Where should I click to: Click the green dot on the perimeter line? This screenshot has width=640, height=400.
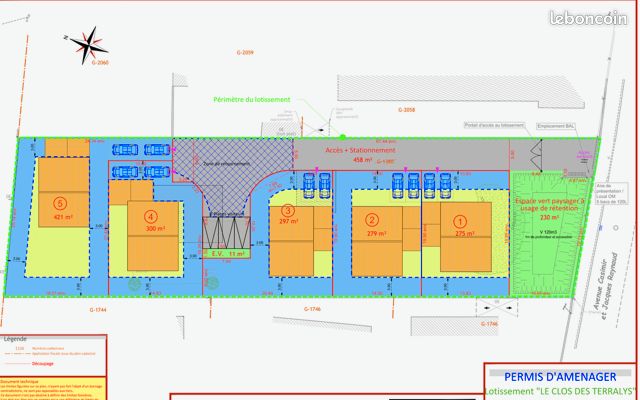click(343, 137)
